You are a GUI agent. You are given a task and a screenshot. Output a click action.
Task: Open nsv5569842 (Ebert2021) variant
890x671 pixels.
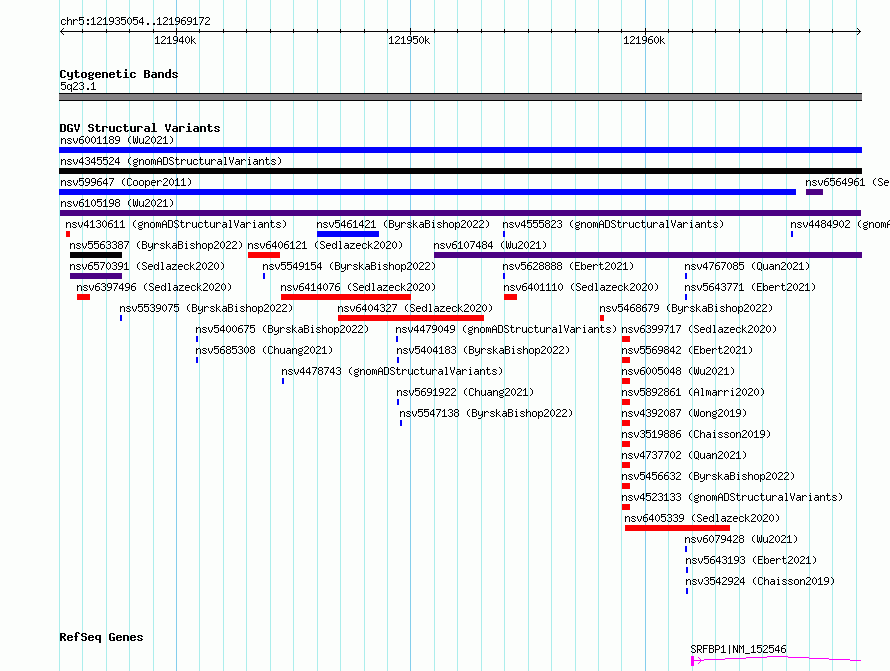click(687, 350)
